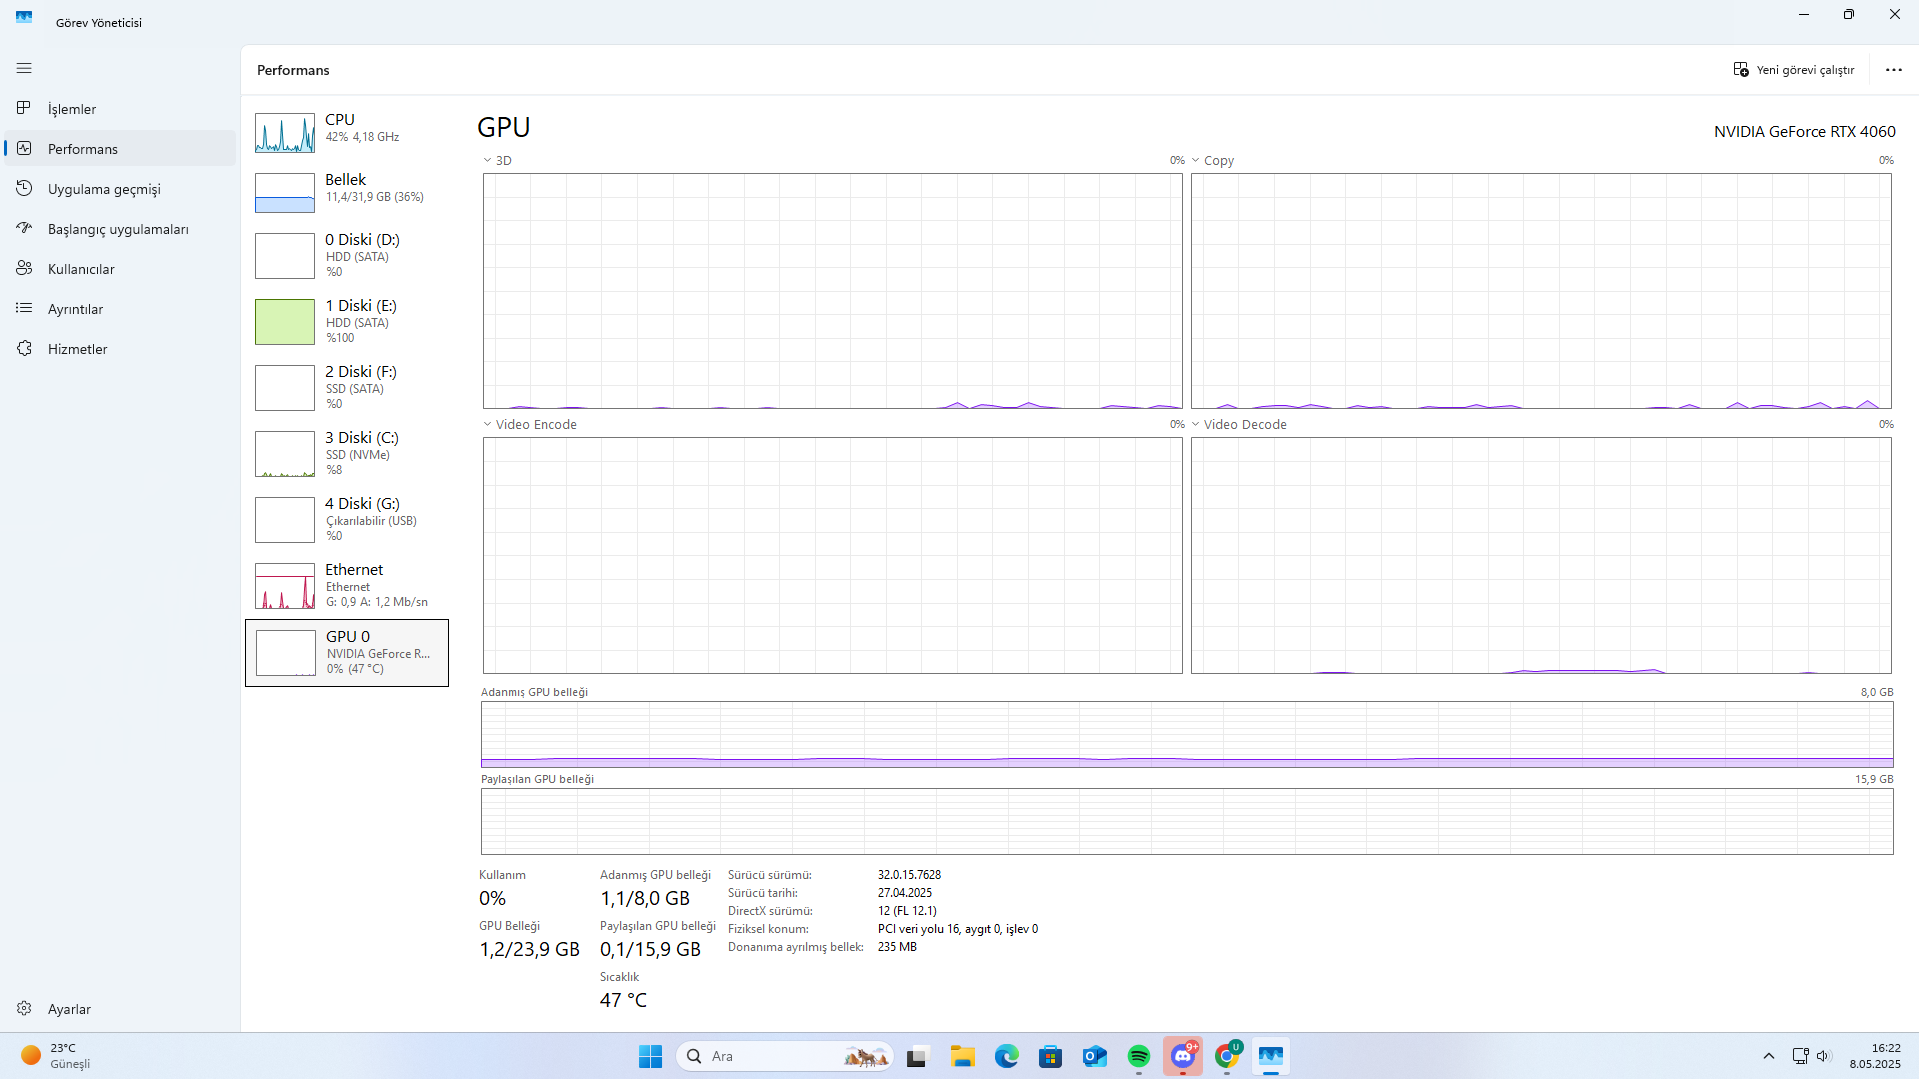The height and width of the screenshot is (1079, 1919).
Task: Open Discord from taskbar
Action: (x=1183, y=1056)
